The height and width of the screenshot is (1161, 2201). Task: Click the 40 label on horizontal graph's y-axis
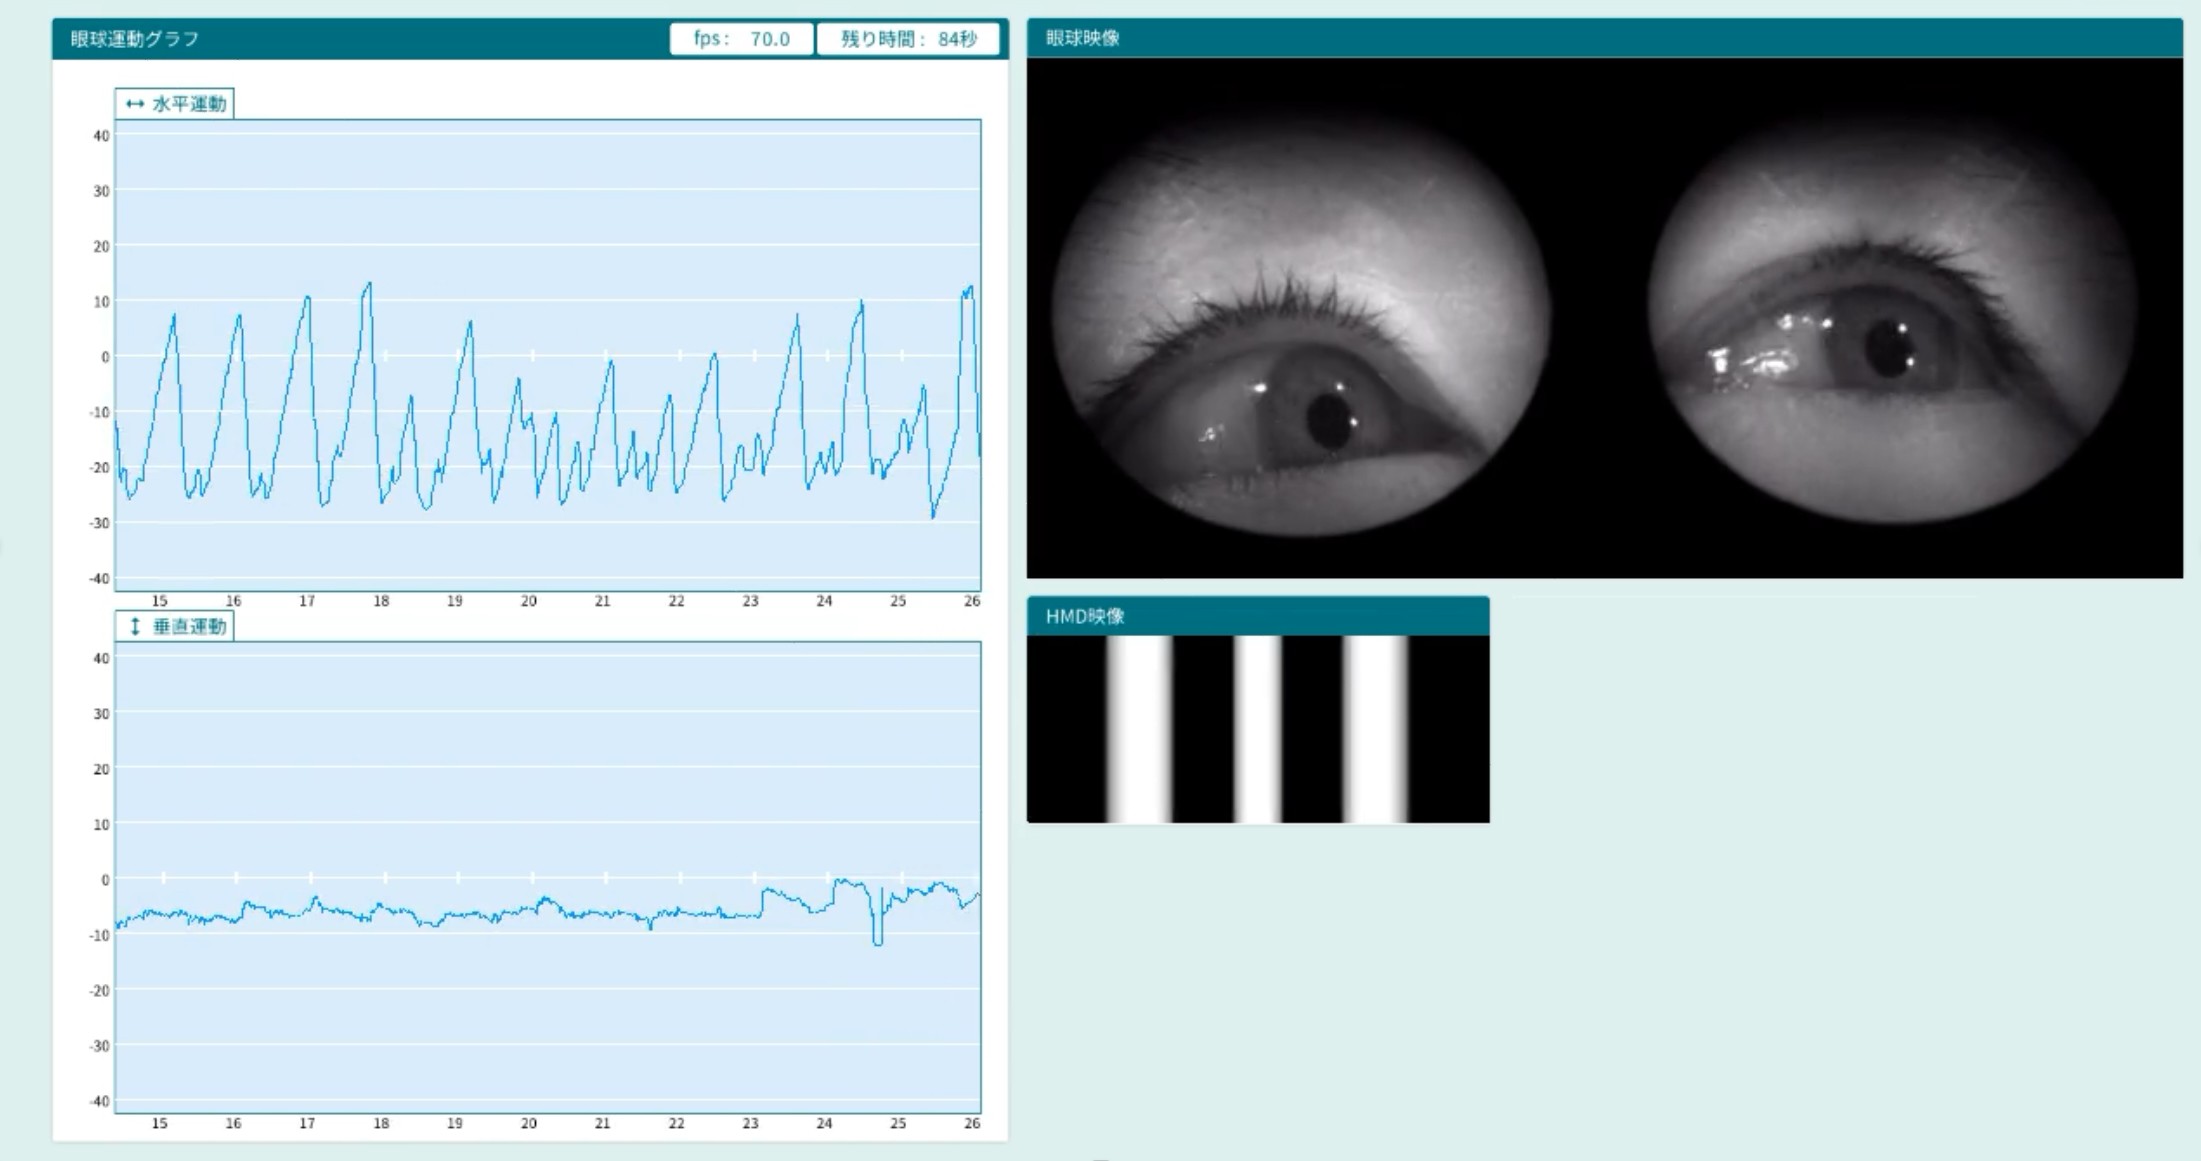tap(101, 136)
